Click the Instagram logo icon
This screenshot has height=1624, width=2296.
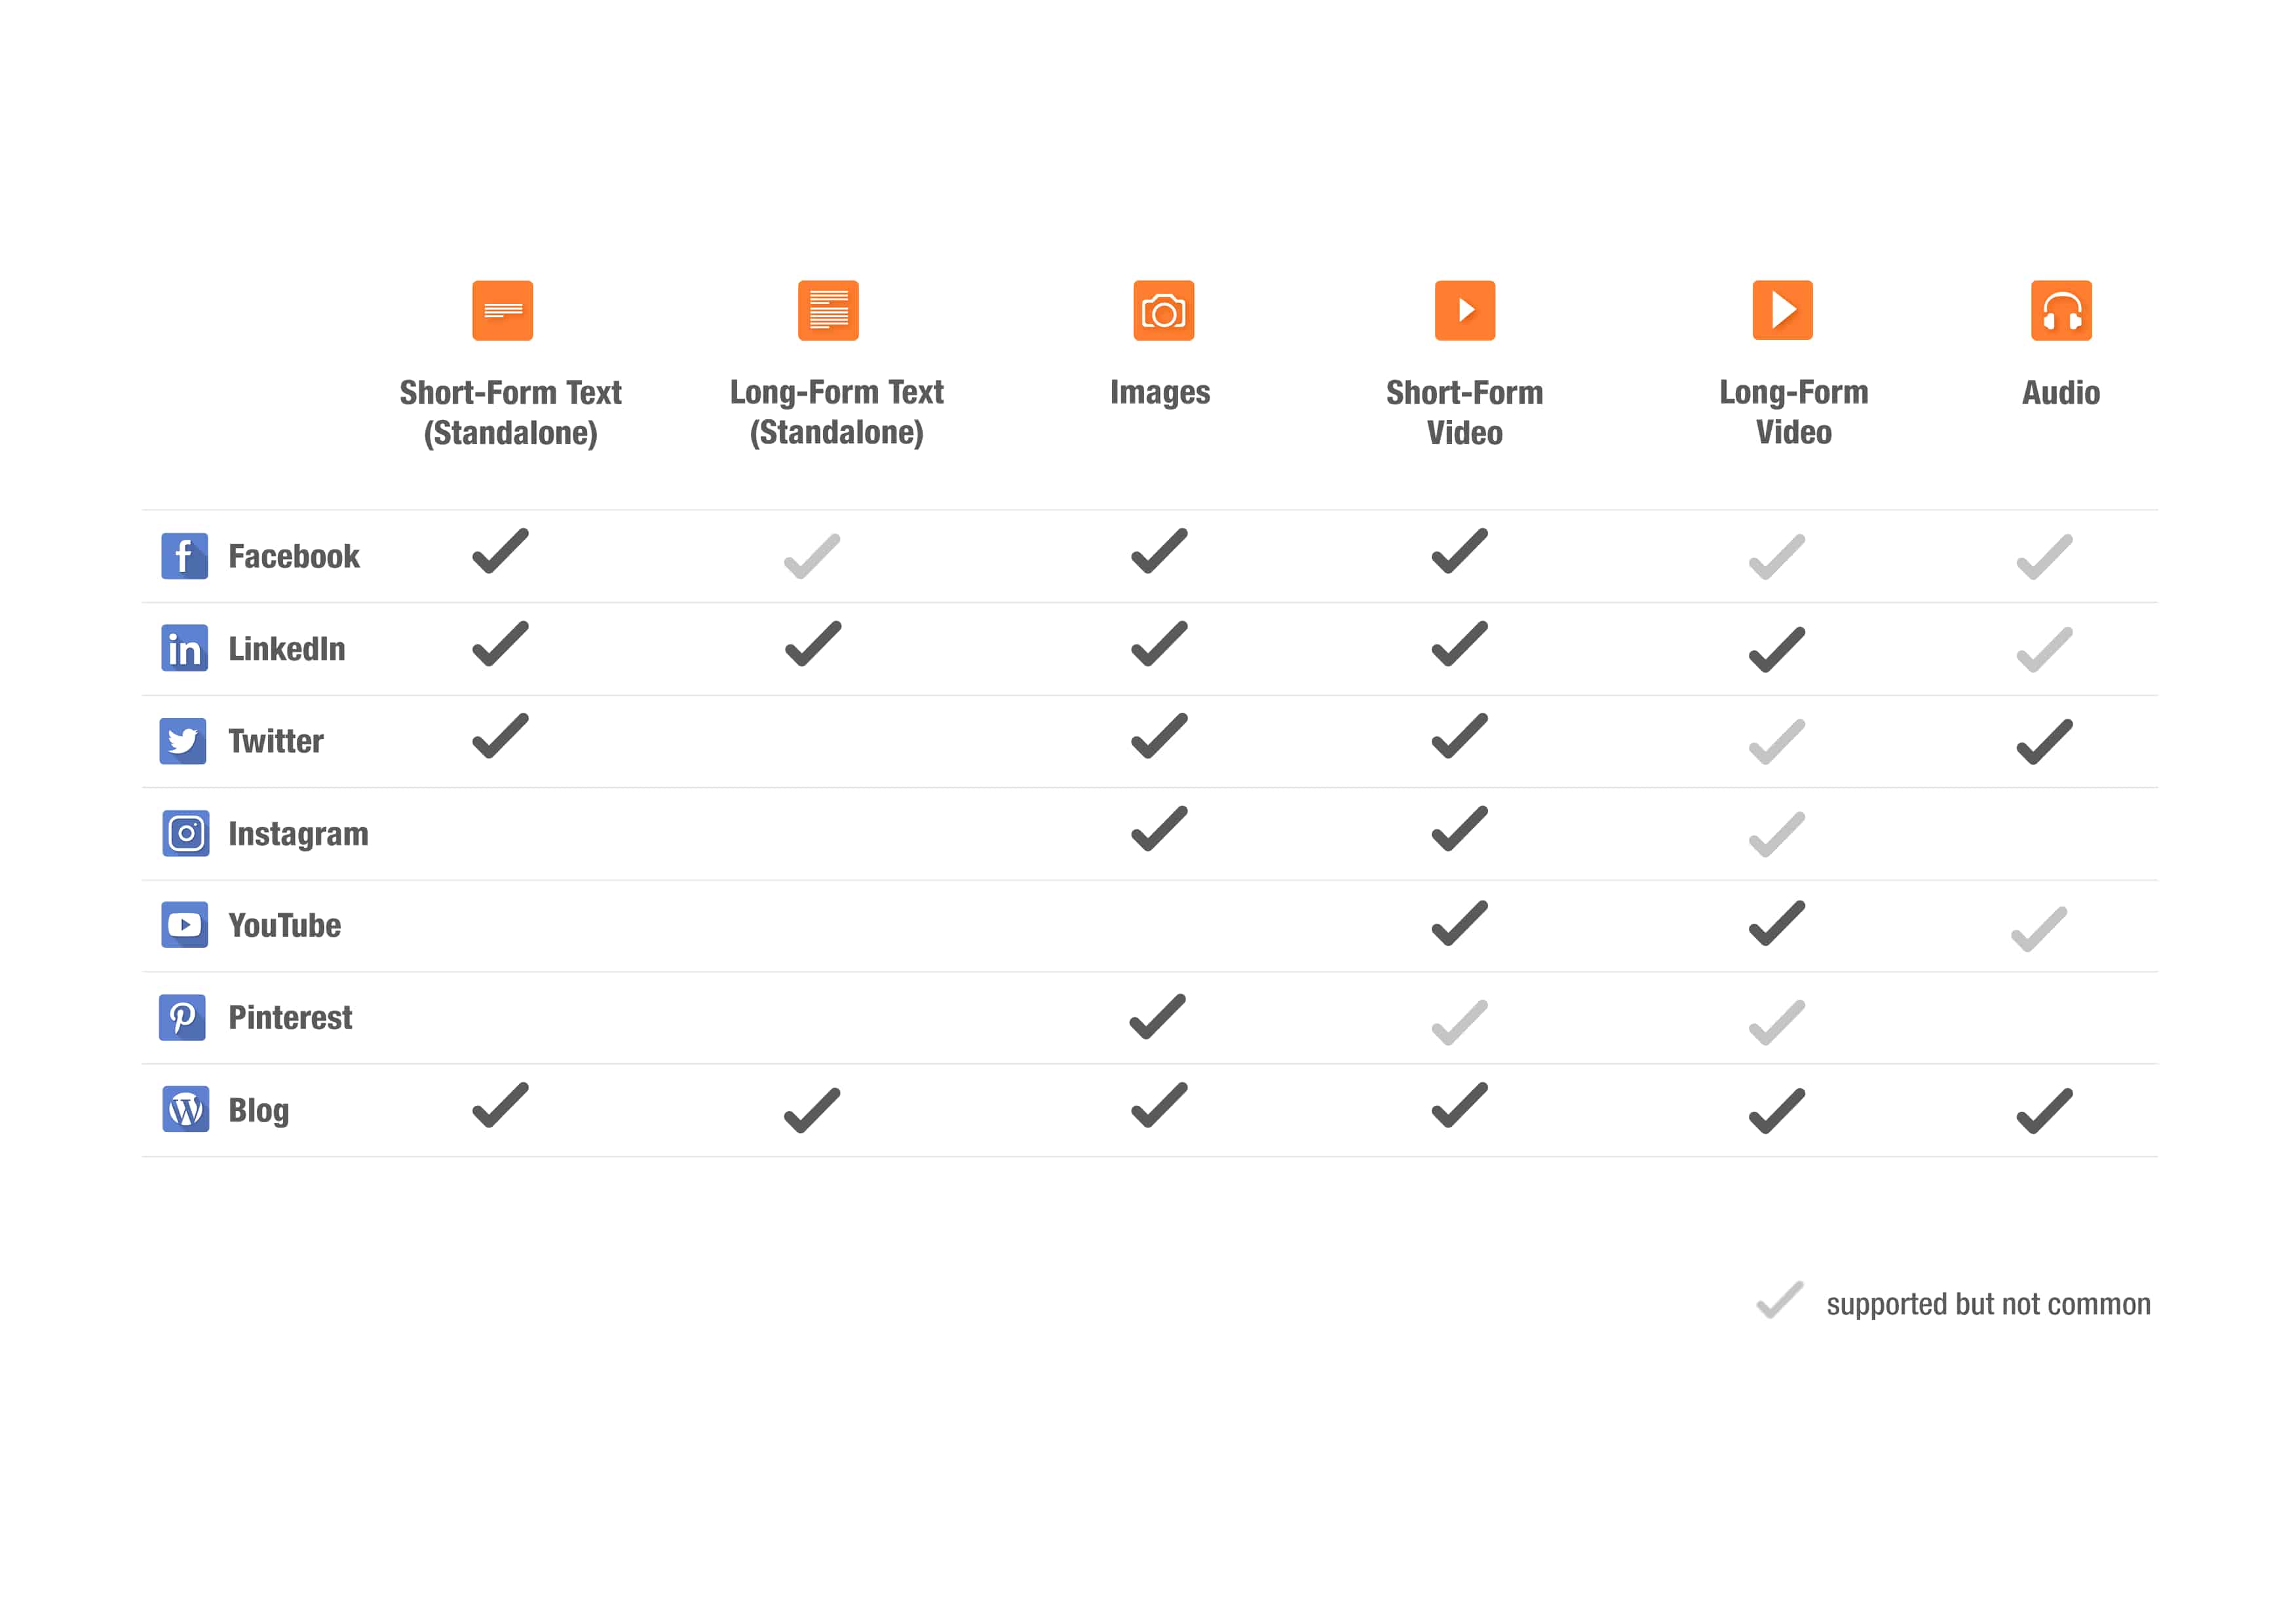pos(186,833)
